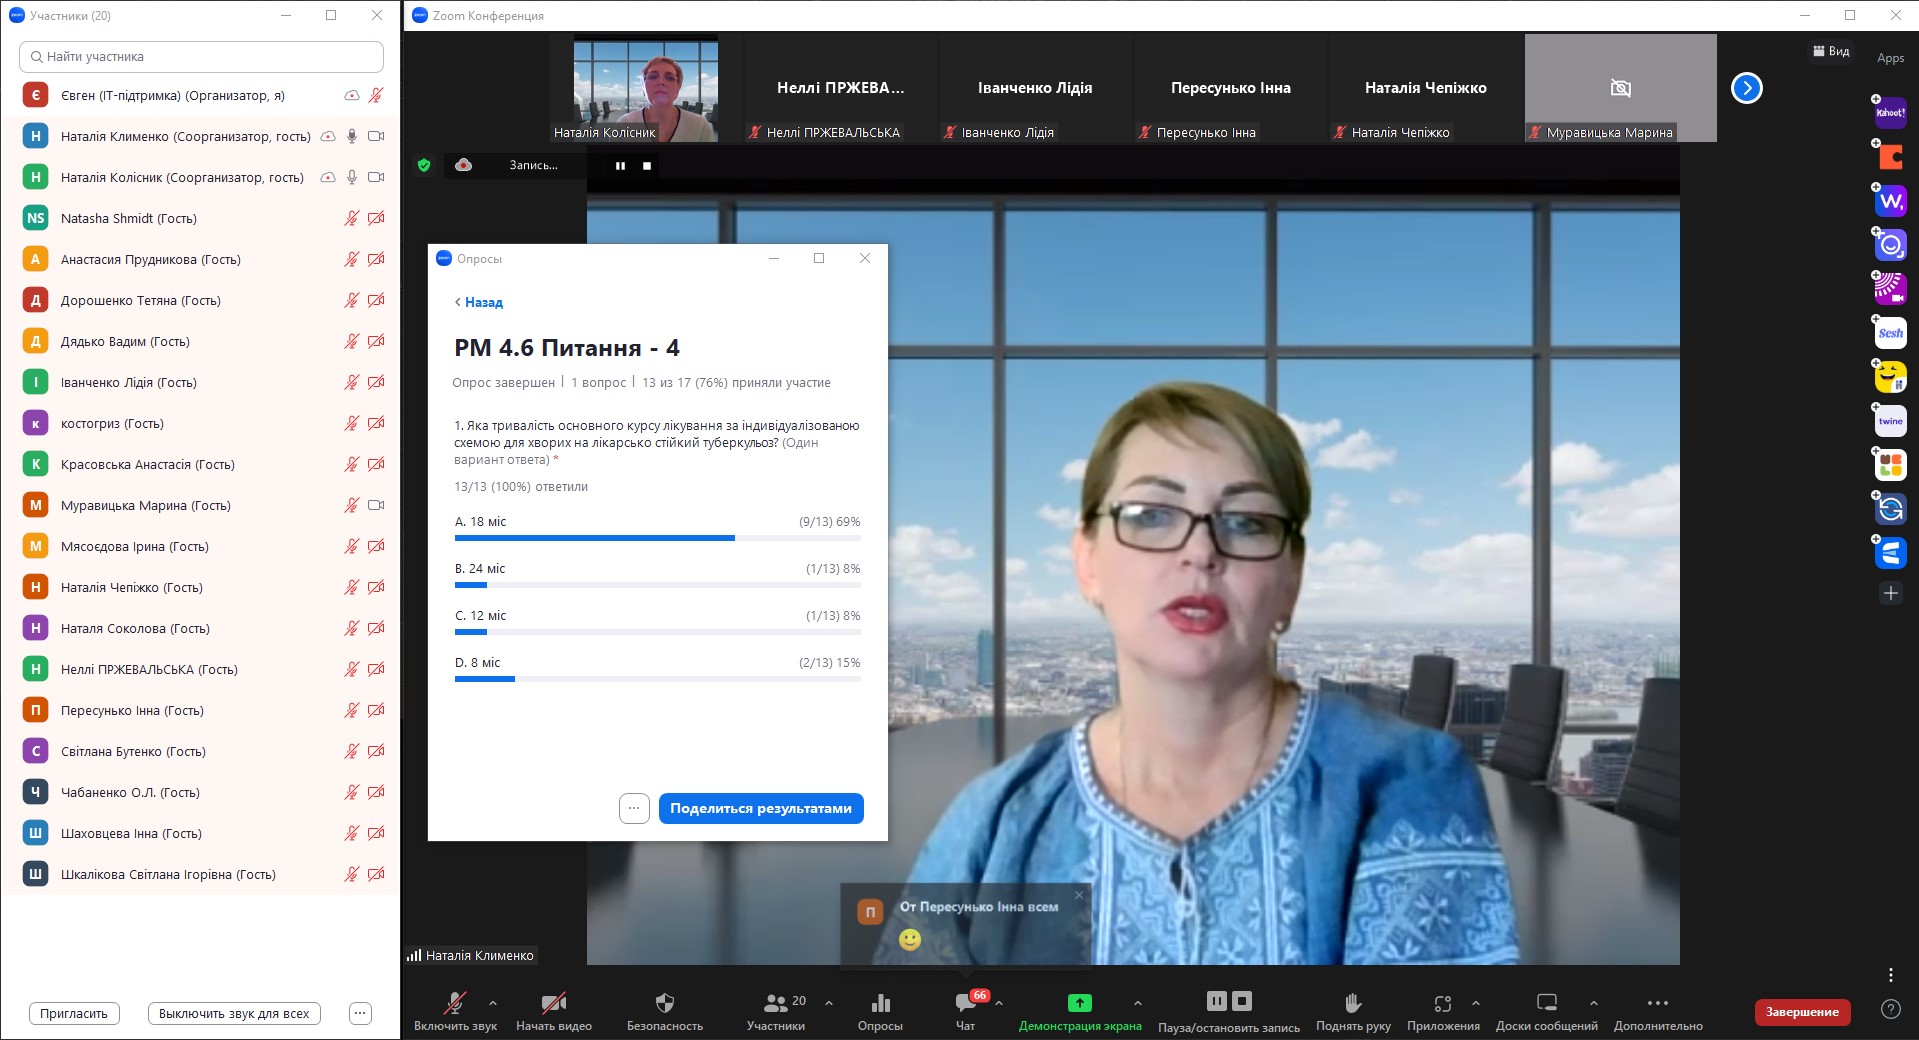Click the Security shield button
1919x1040 pixels.
tap(664, 1003)
